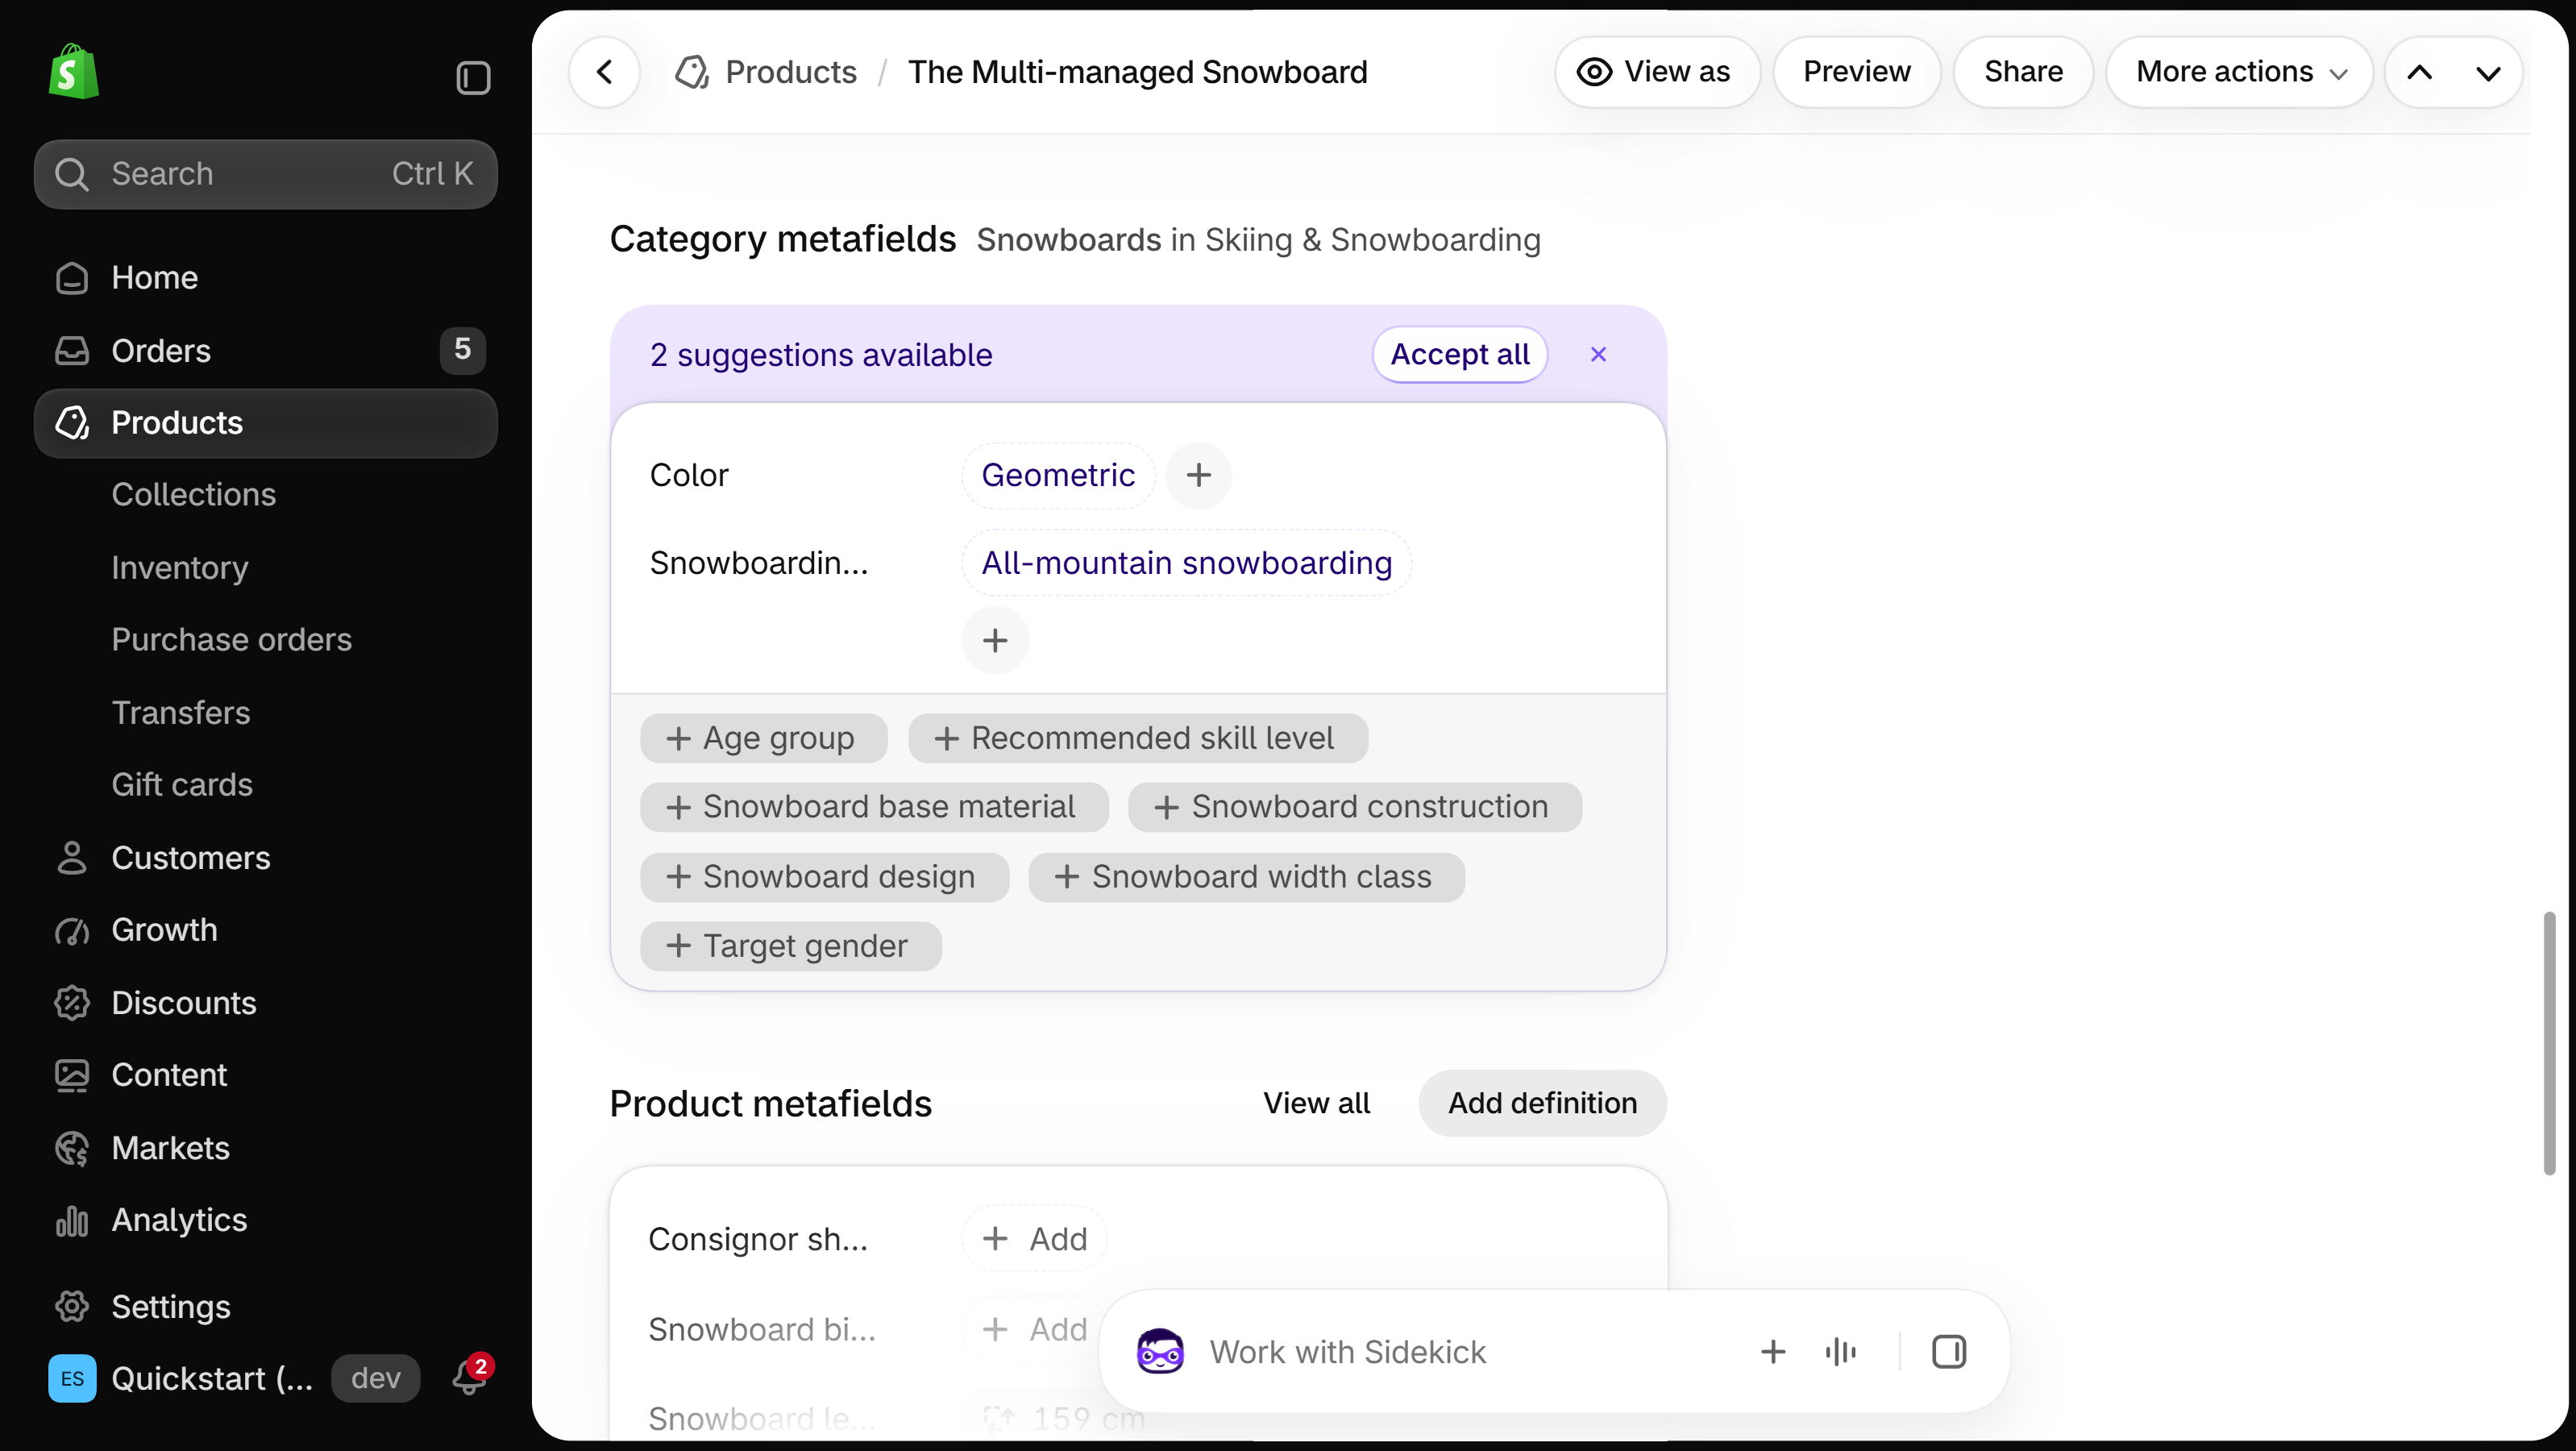Add the Age group metafield
This screenshot has width=2576, height=1451.
pyautogui.click(x=763, y=738)
